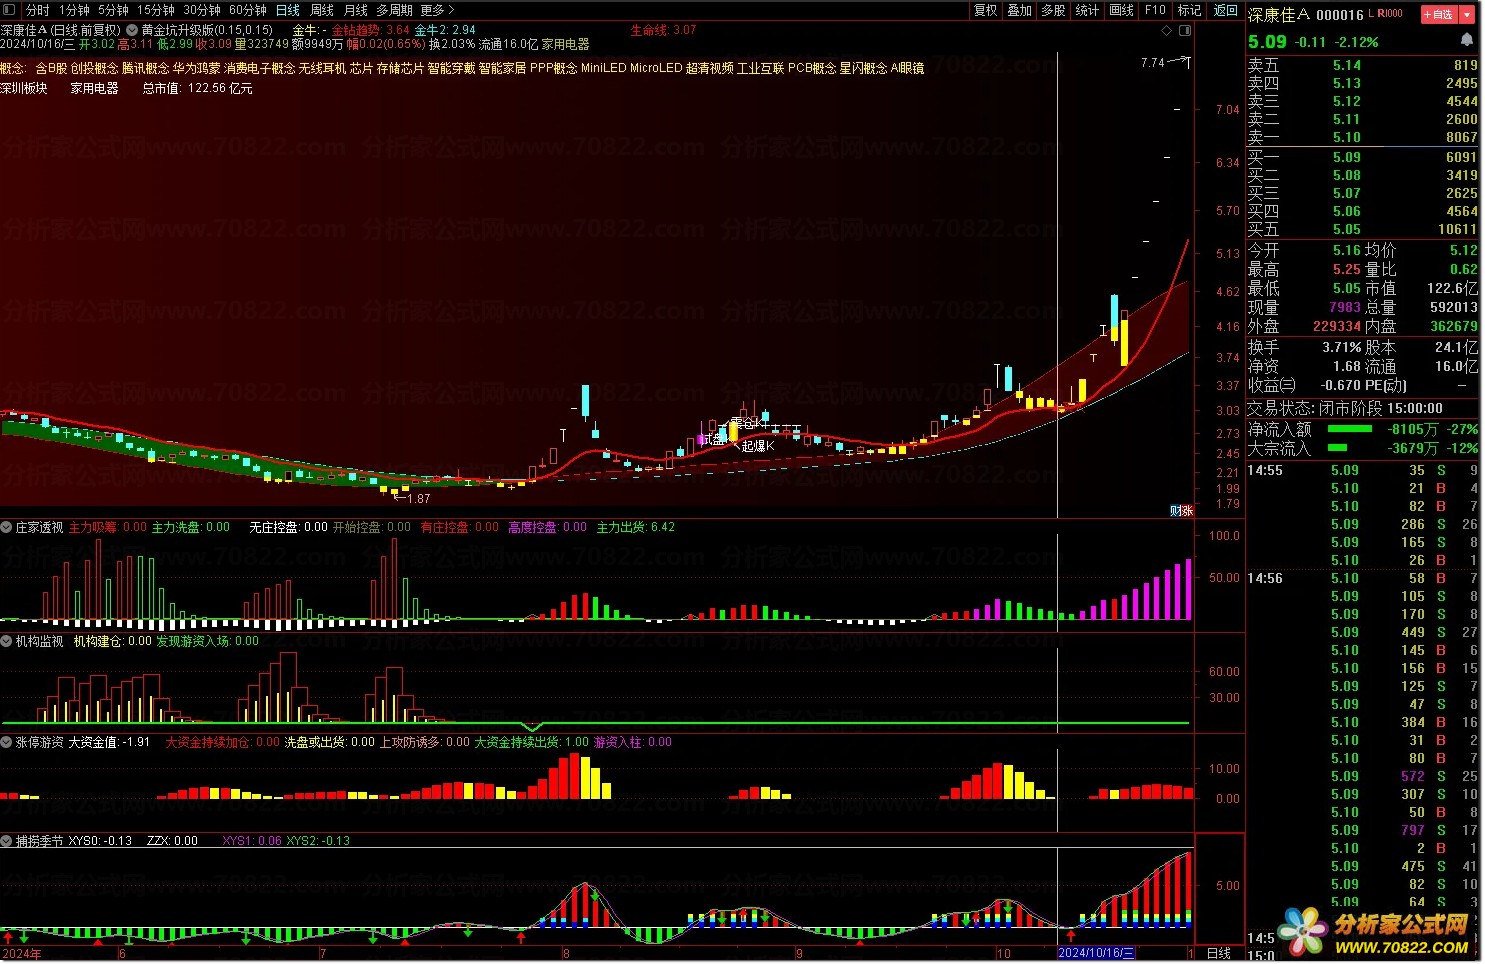
Task: Click the 生命线: 3.07 indicator value
Action: [x=663, y=30]
